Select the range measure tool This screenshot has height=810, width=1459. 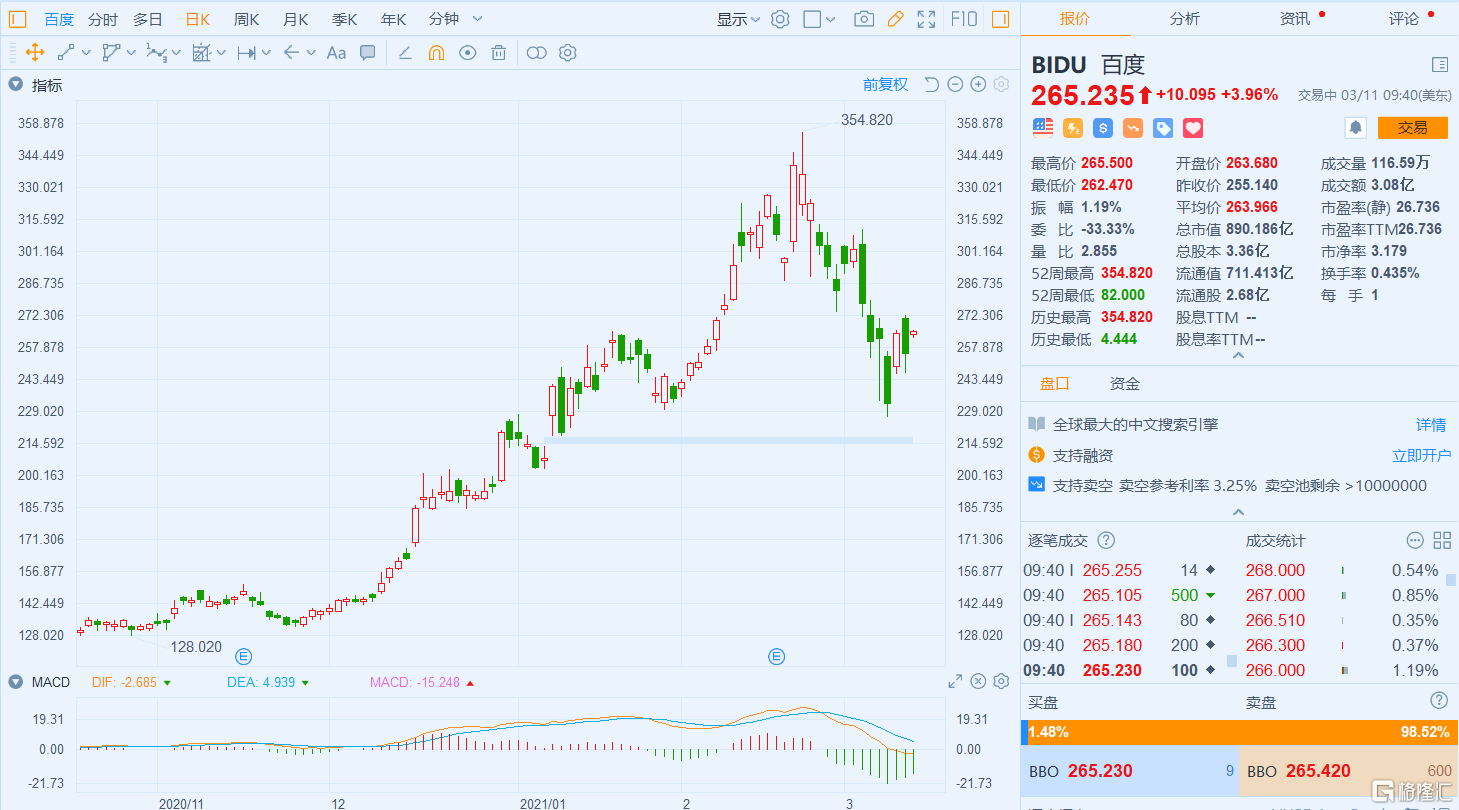[x=246, y=53]
